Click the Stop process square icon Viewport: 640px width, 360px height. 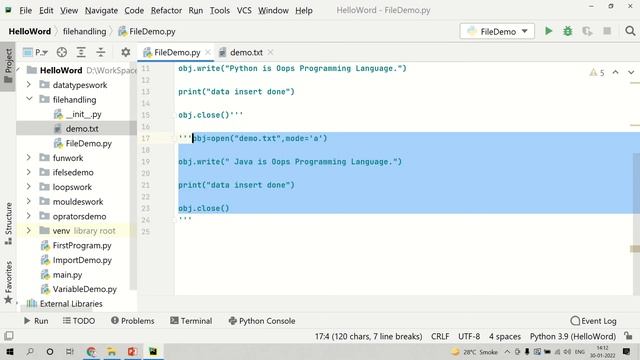[x=607, y=31]
